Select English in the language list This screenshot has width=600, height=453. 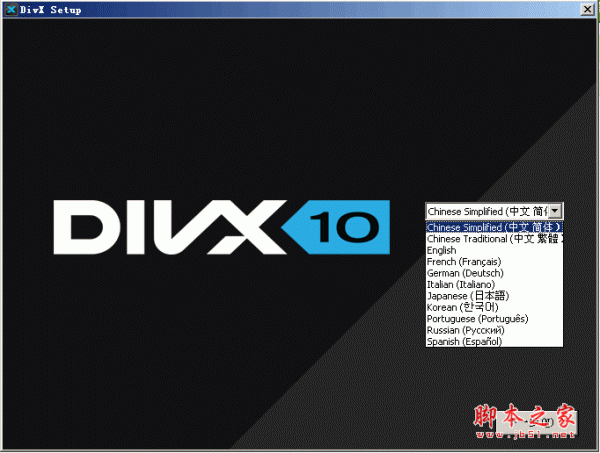494,250
